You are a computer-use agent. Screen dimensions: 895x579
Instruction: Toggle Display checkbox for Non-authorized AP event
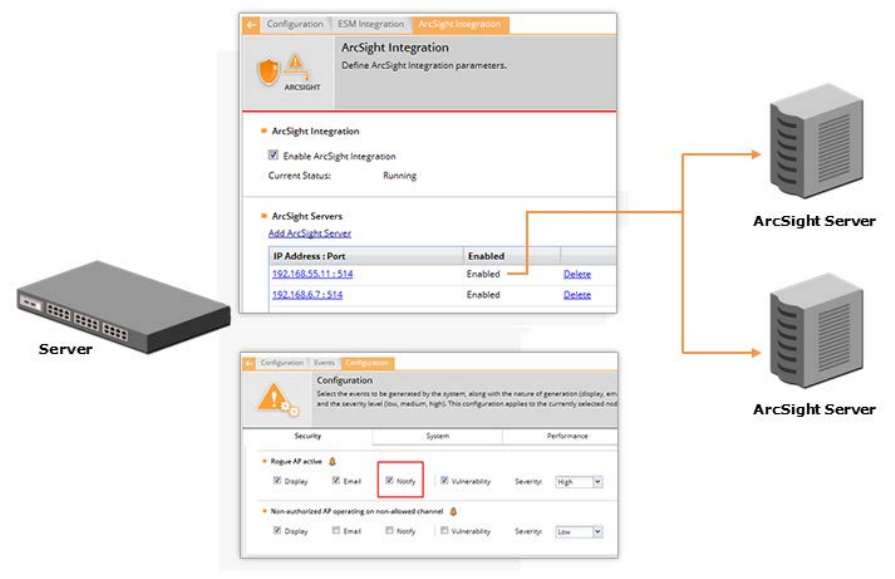pyautogui.click(x=277, y=530)
